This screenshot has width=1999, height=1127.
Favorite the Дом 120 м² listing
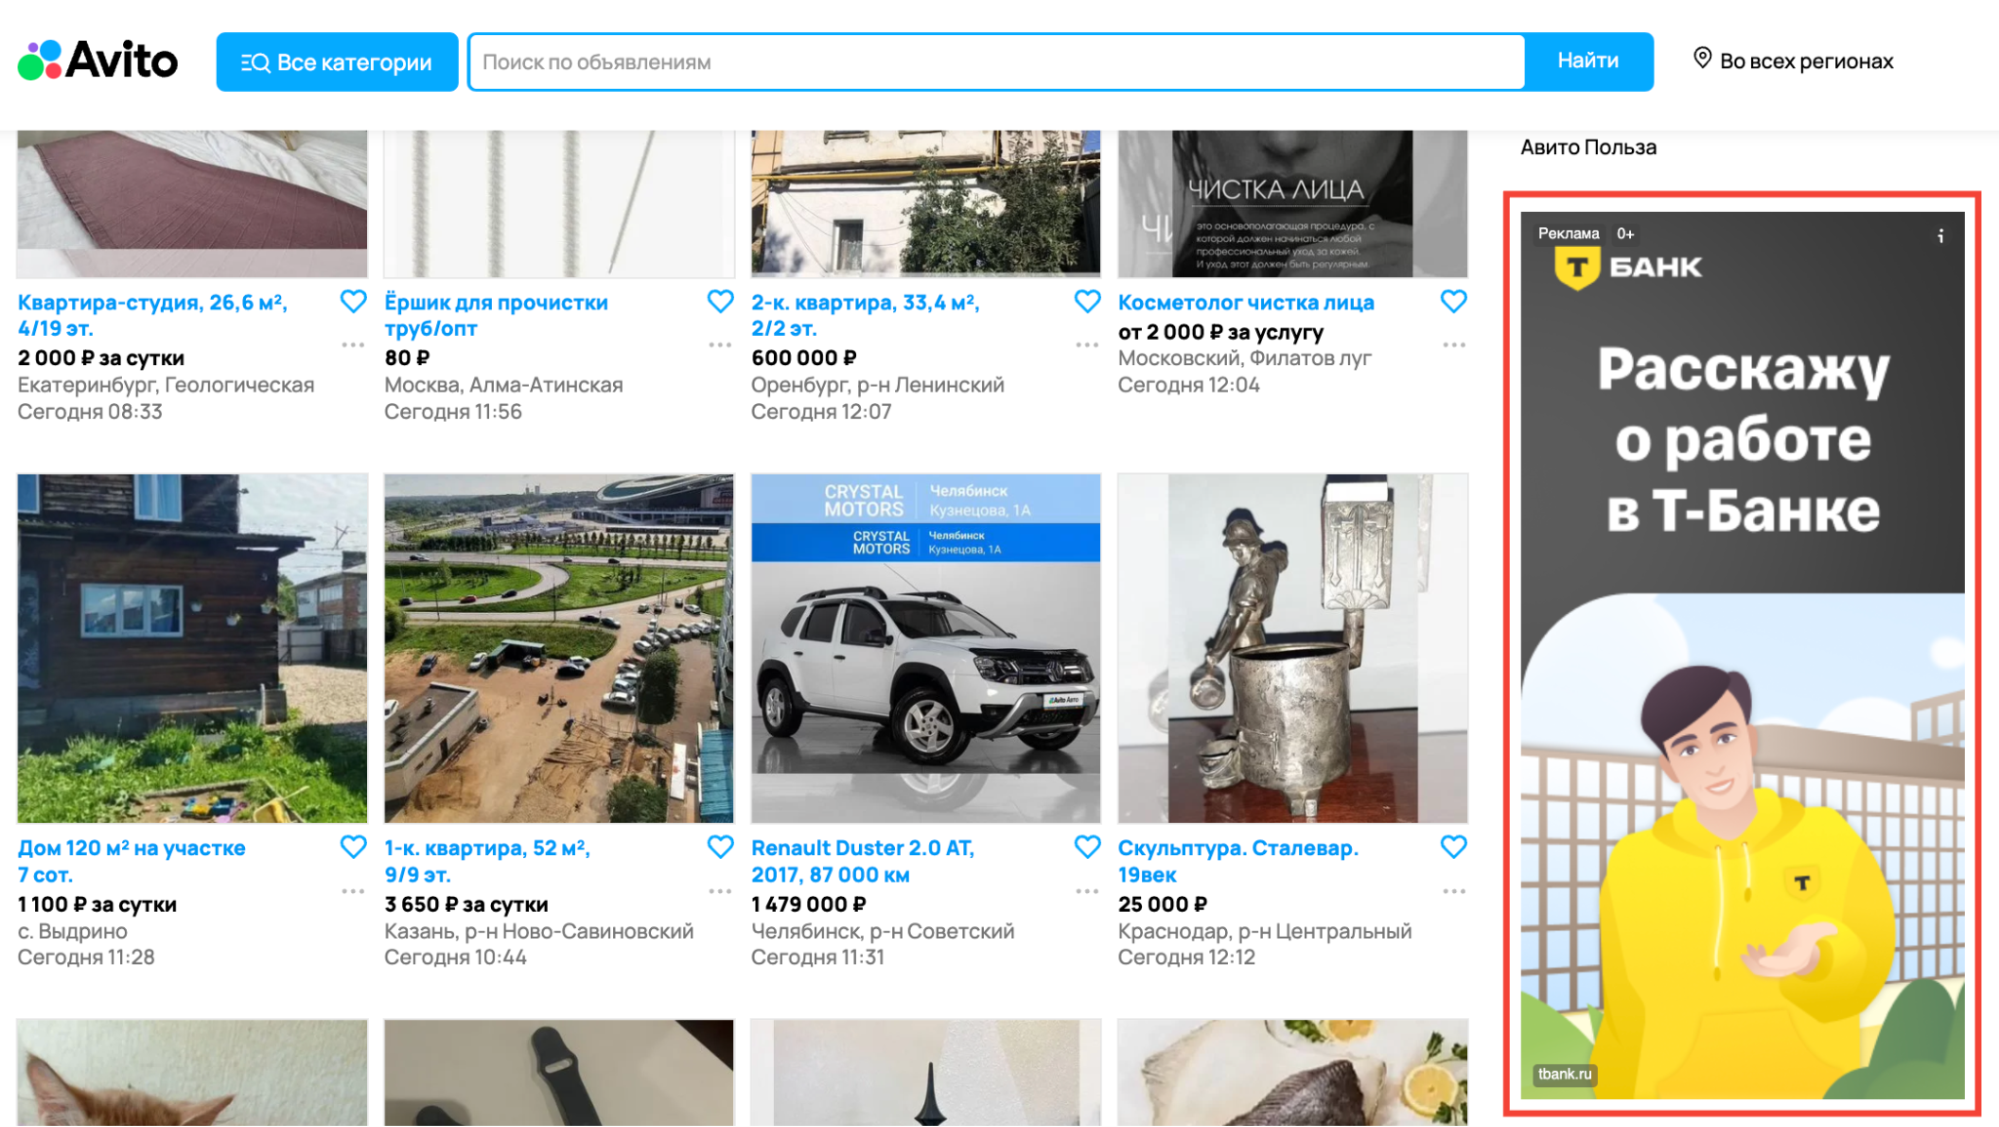click(353, 847)
